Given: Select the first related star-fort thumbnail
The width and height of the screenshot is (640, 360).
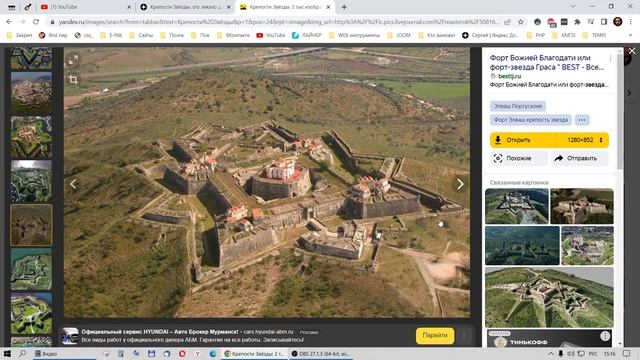Looking at the screenshot, I should tap(516, 206).
